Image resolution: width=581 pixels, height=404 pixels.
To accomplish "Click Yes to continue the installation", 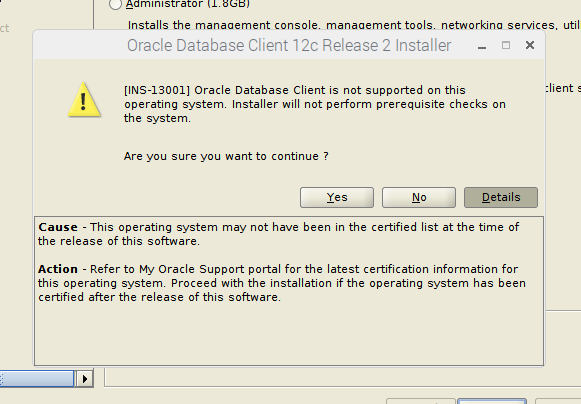I will coord(337,197).
